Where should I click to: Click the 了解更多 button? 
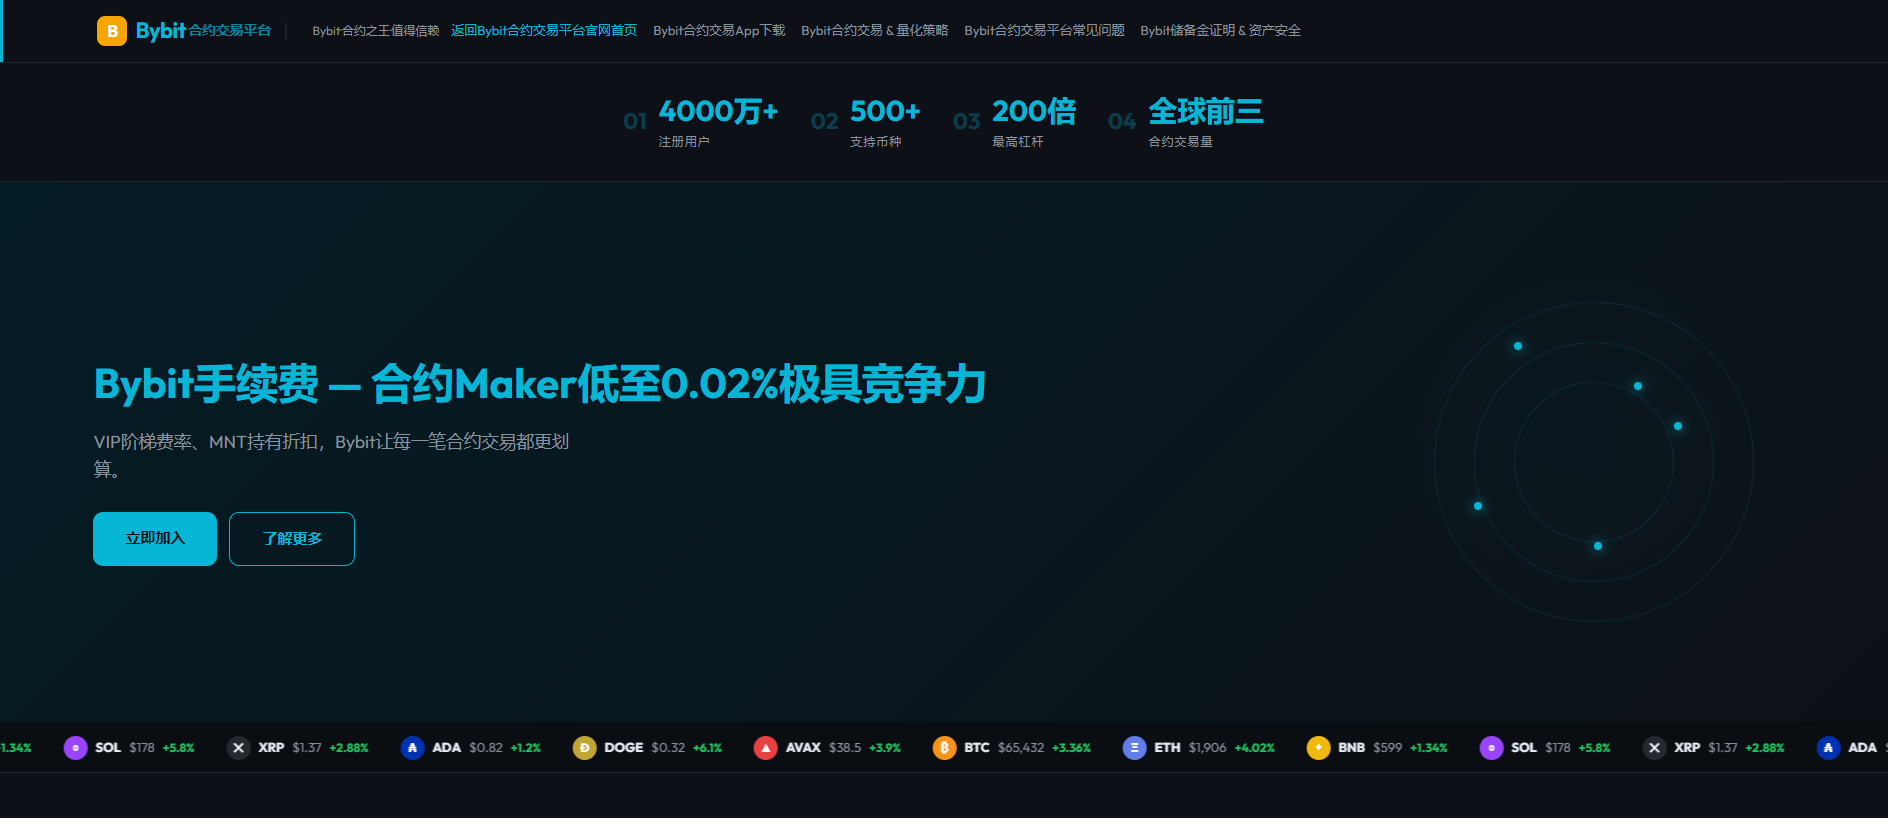click(x=292, y=539)
